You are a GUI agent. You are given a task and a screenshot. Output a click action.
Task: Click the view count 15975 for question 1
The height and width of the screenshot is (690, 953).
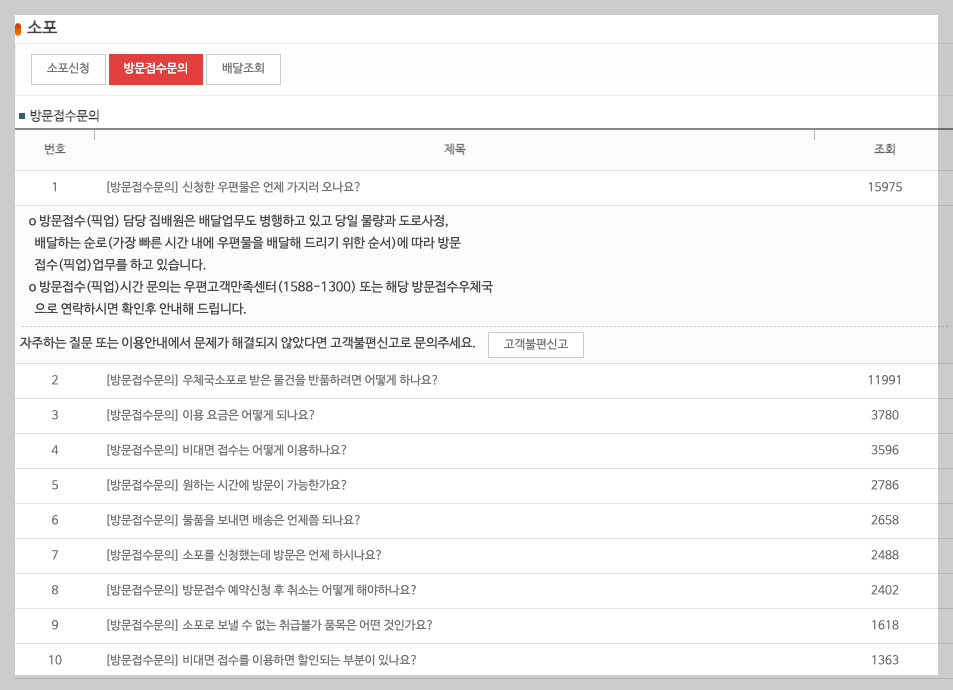click(884, 187)
